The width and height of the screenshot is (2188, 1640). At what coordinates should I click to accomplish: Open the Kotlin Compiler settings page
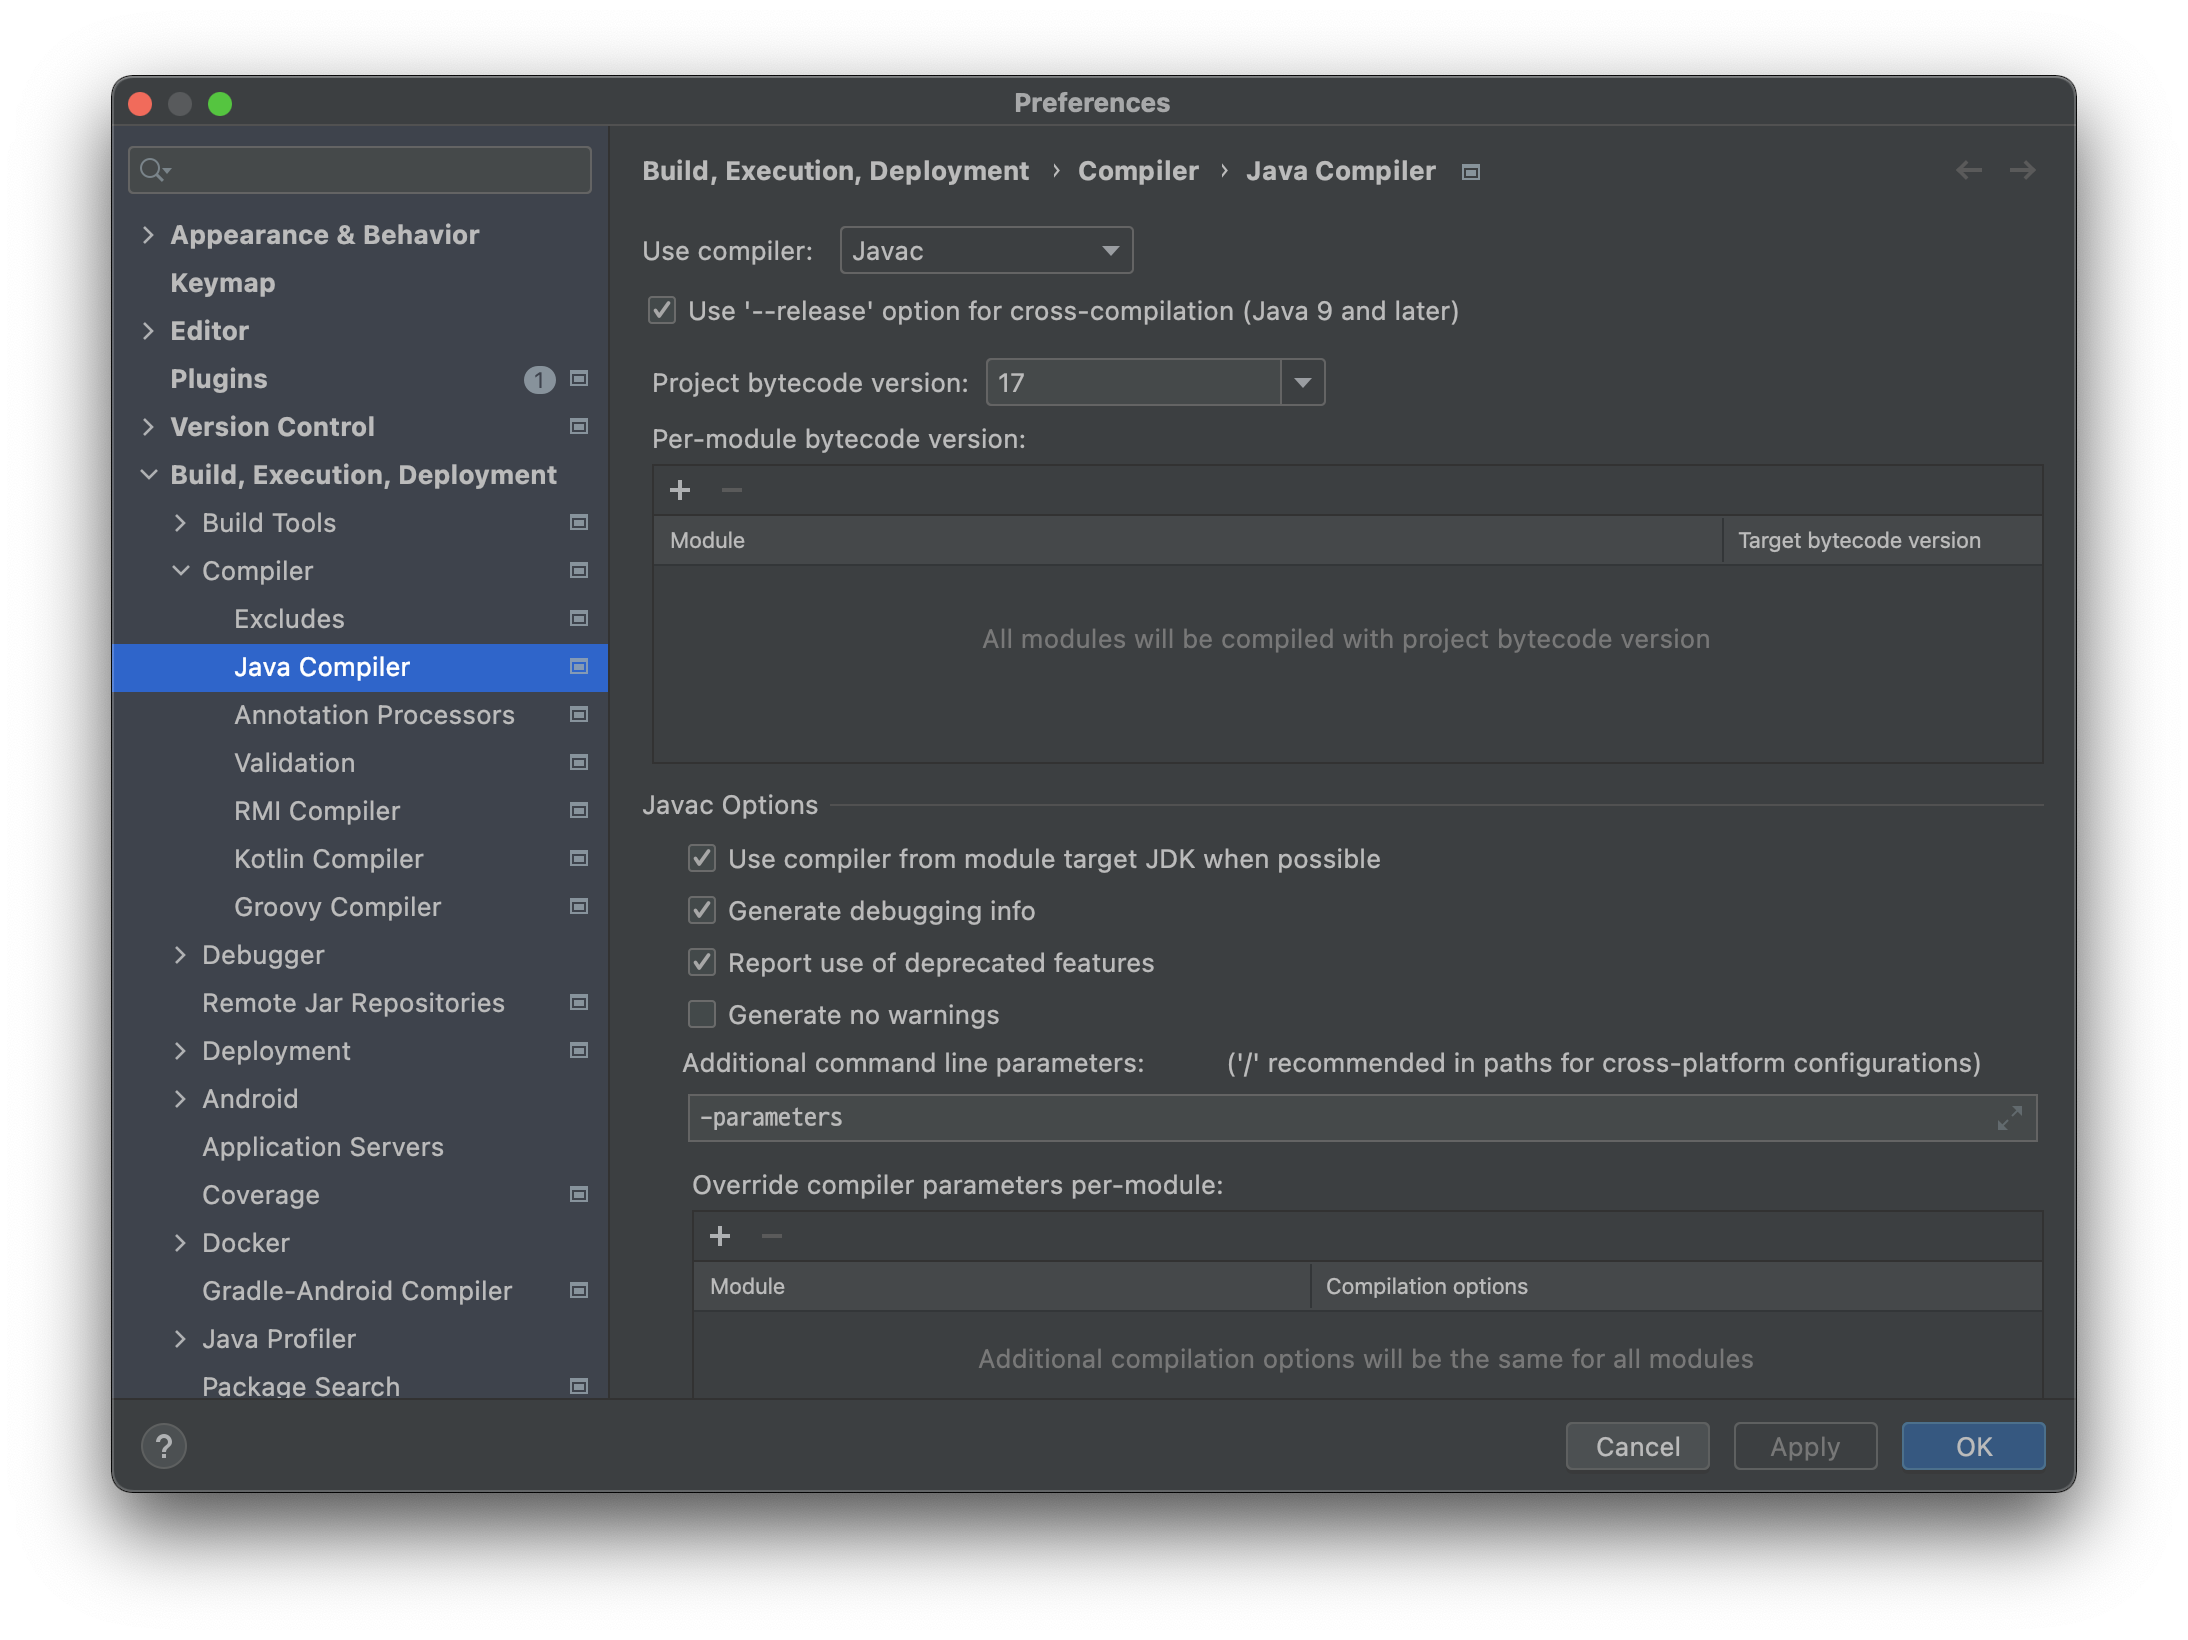point(328,858)
